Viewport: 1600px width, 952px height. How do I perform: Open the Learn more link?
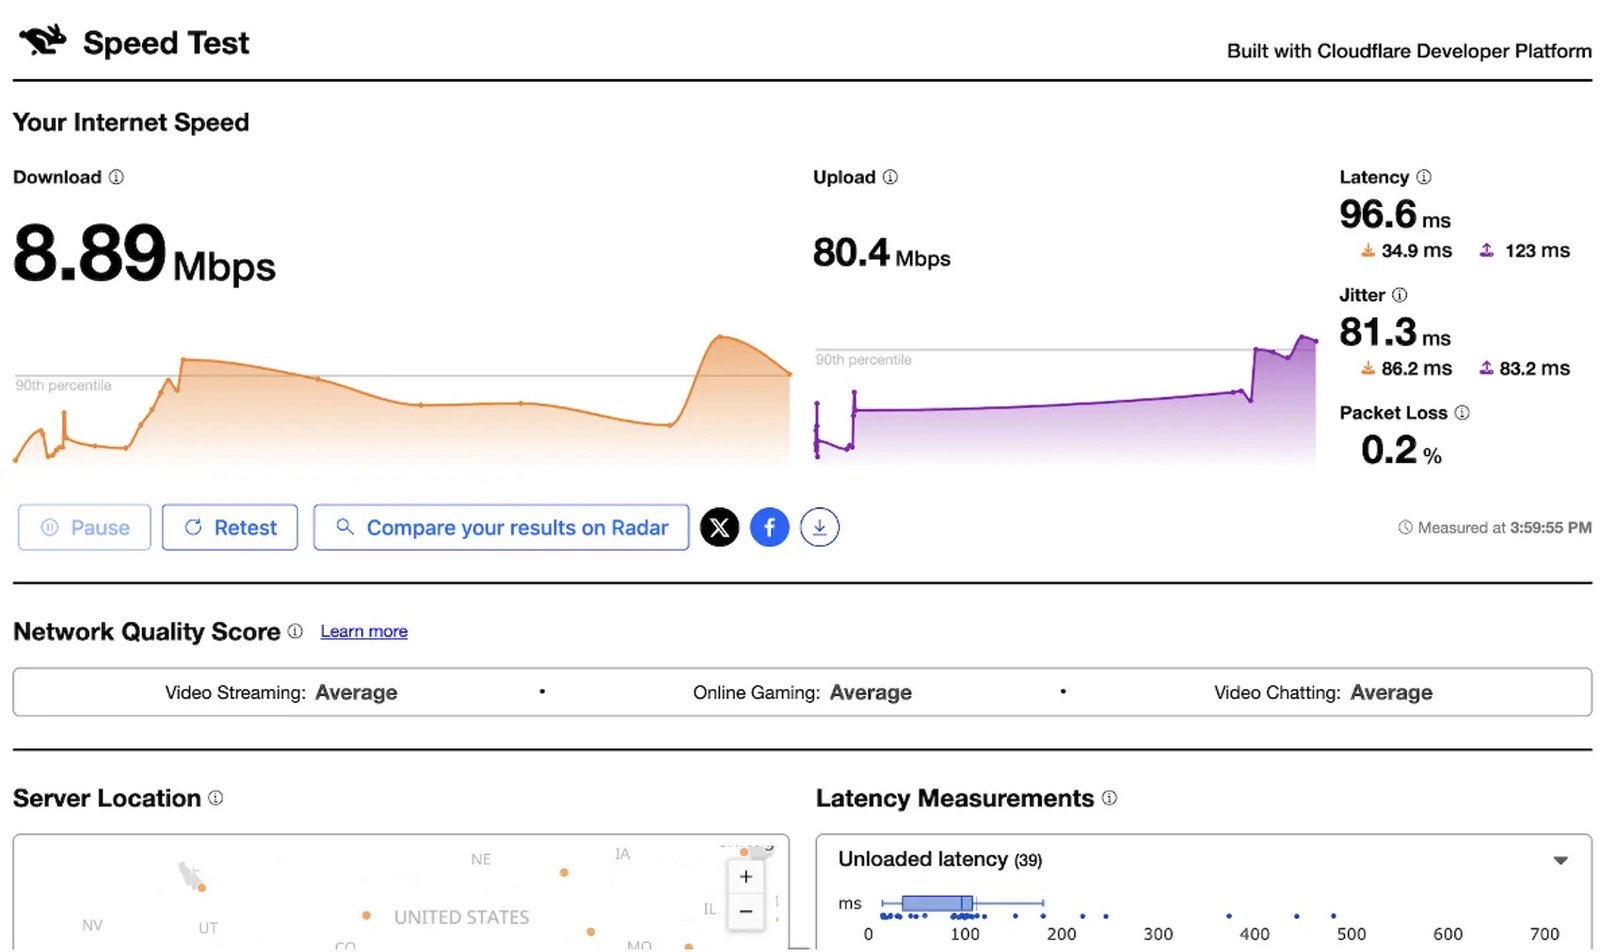coord(364,631)
